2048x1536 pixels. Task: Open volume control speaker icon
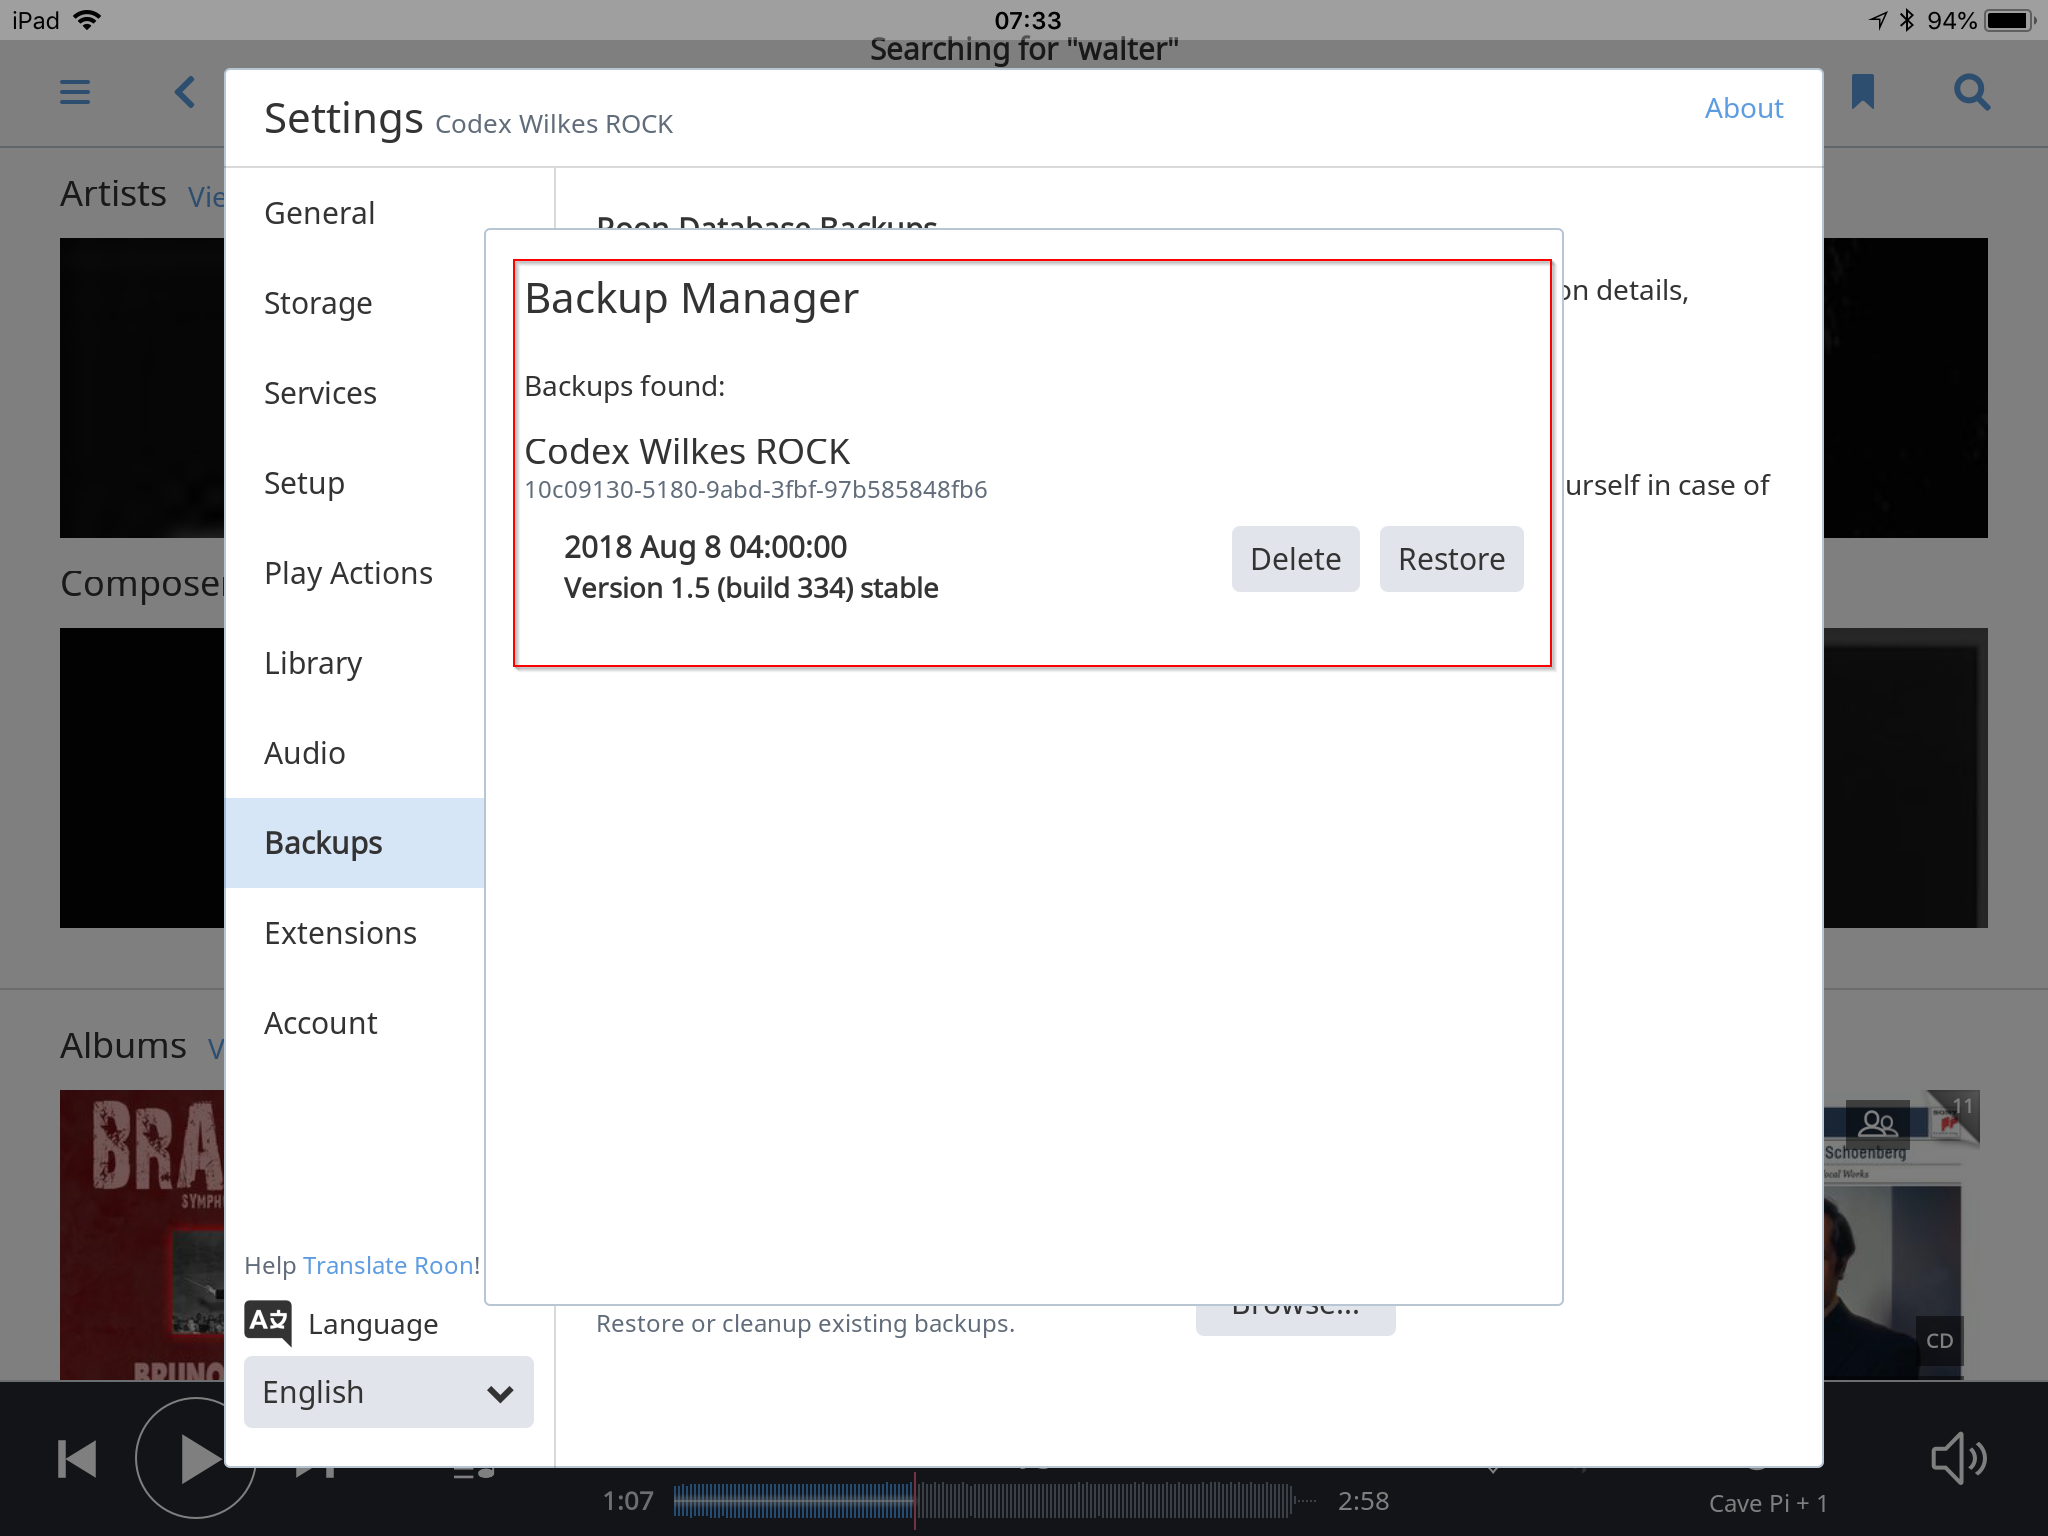tap(1958, 1459)
